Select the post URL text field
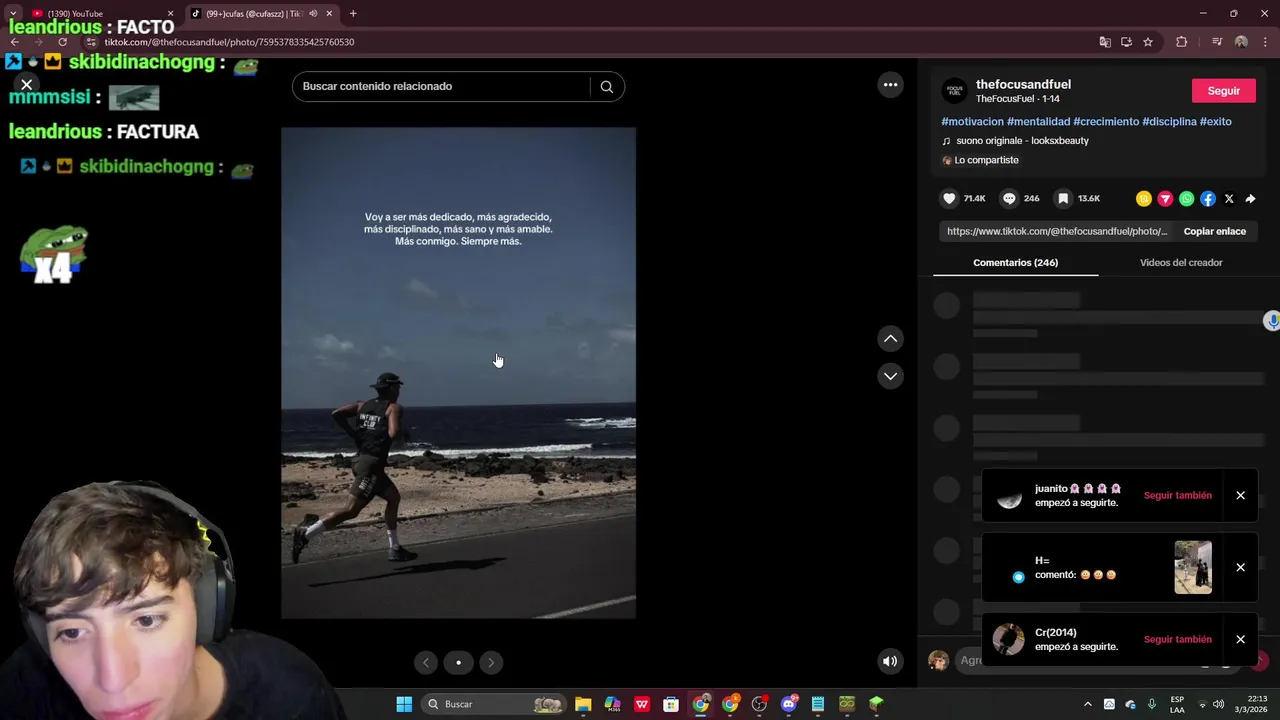The height and width of the screenshot is (720, 1280). (x=1056, y=231)
